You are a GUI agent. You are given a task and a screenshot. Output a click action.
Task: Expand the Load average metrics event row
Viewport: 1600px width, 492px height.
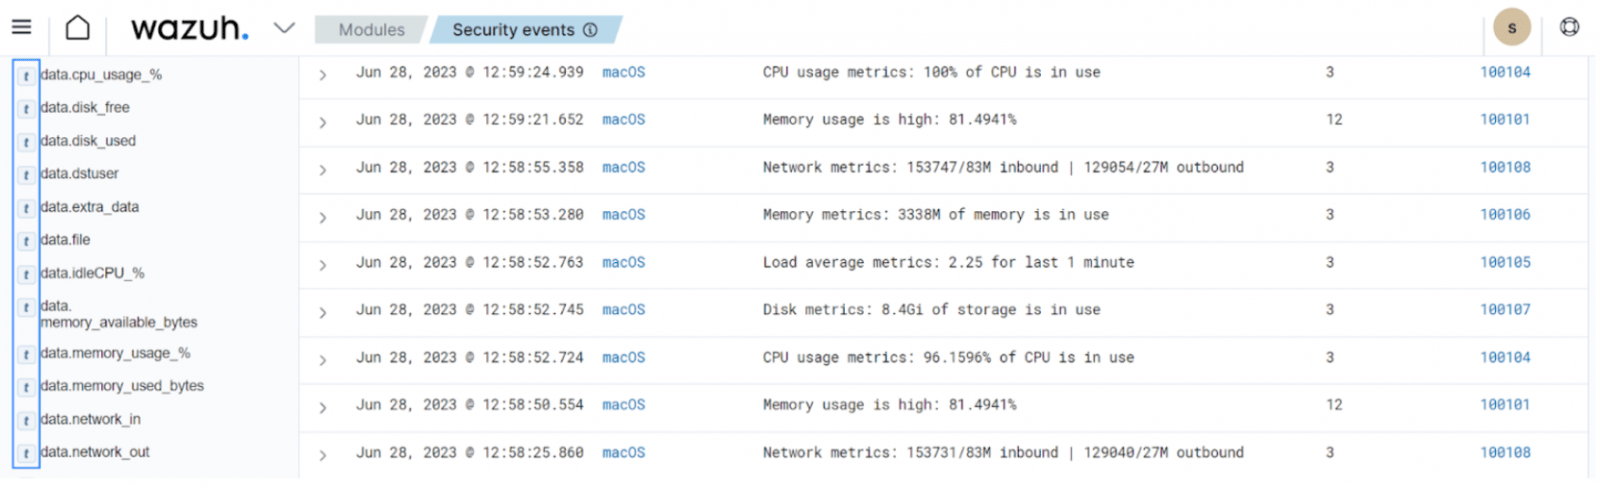coord(322,265)
